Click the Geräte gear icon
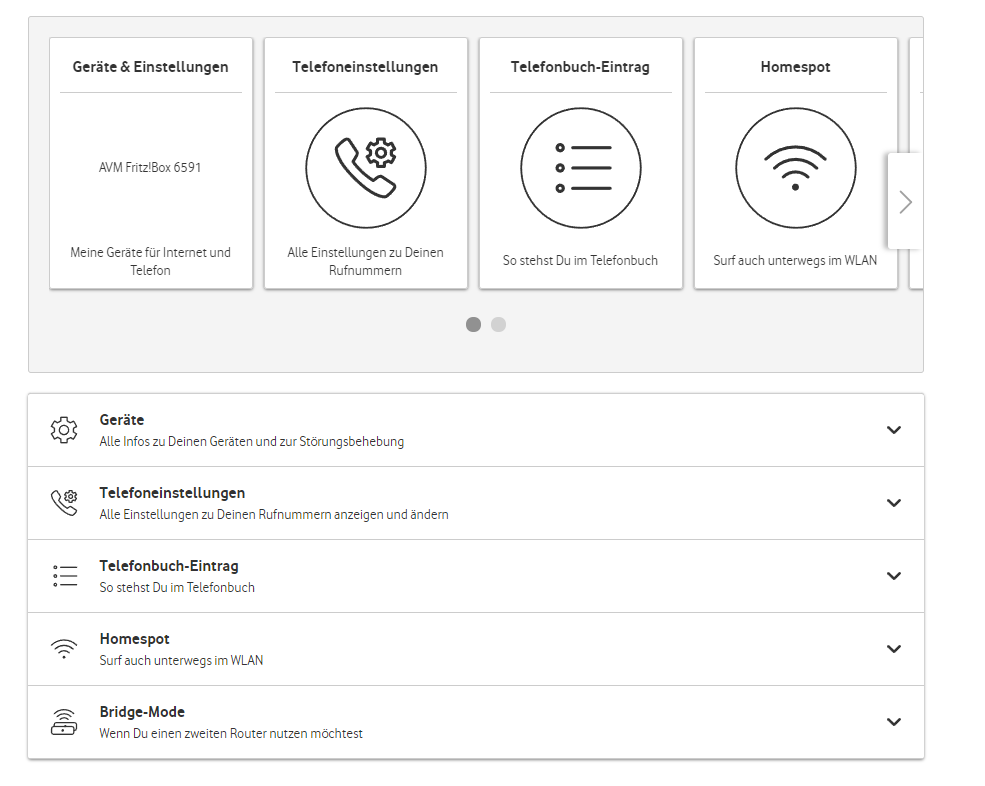 coord(64,429)
